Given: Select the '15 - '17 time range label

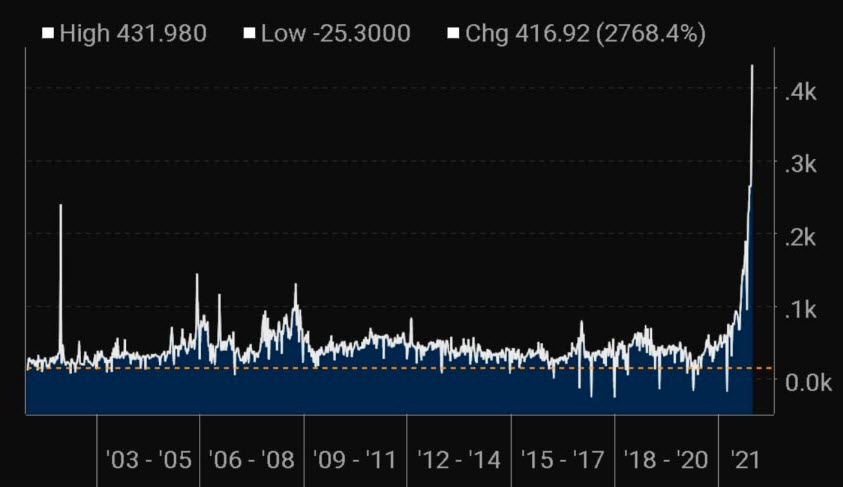Looking at the screenshot, I should [x=564, y=460].
